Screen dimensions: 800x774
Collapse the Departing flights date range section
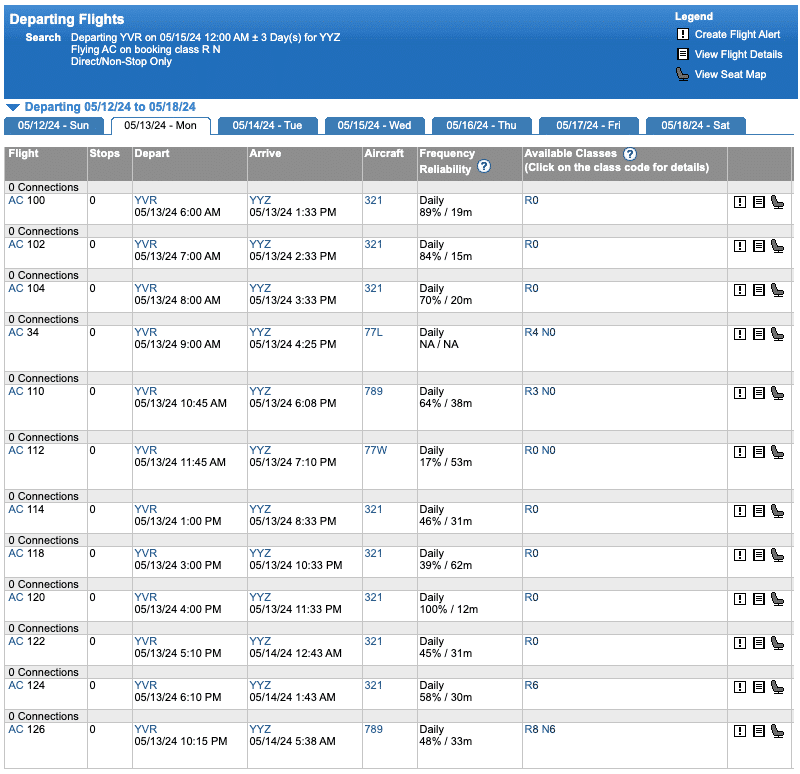pyautogui.click(x=12, y=107)
